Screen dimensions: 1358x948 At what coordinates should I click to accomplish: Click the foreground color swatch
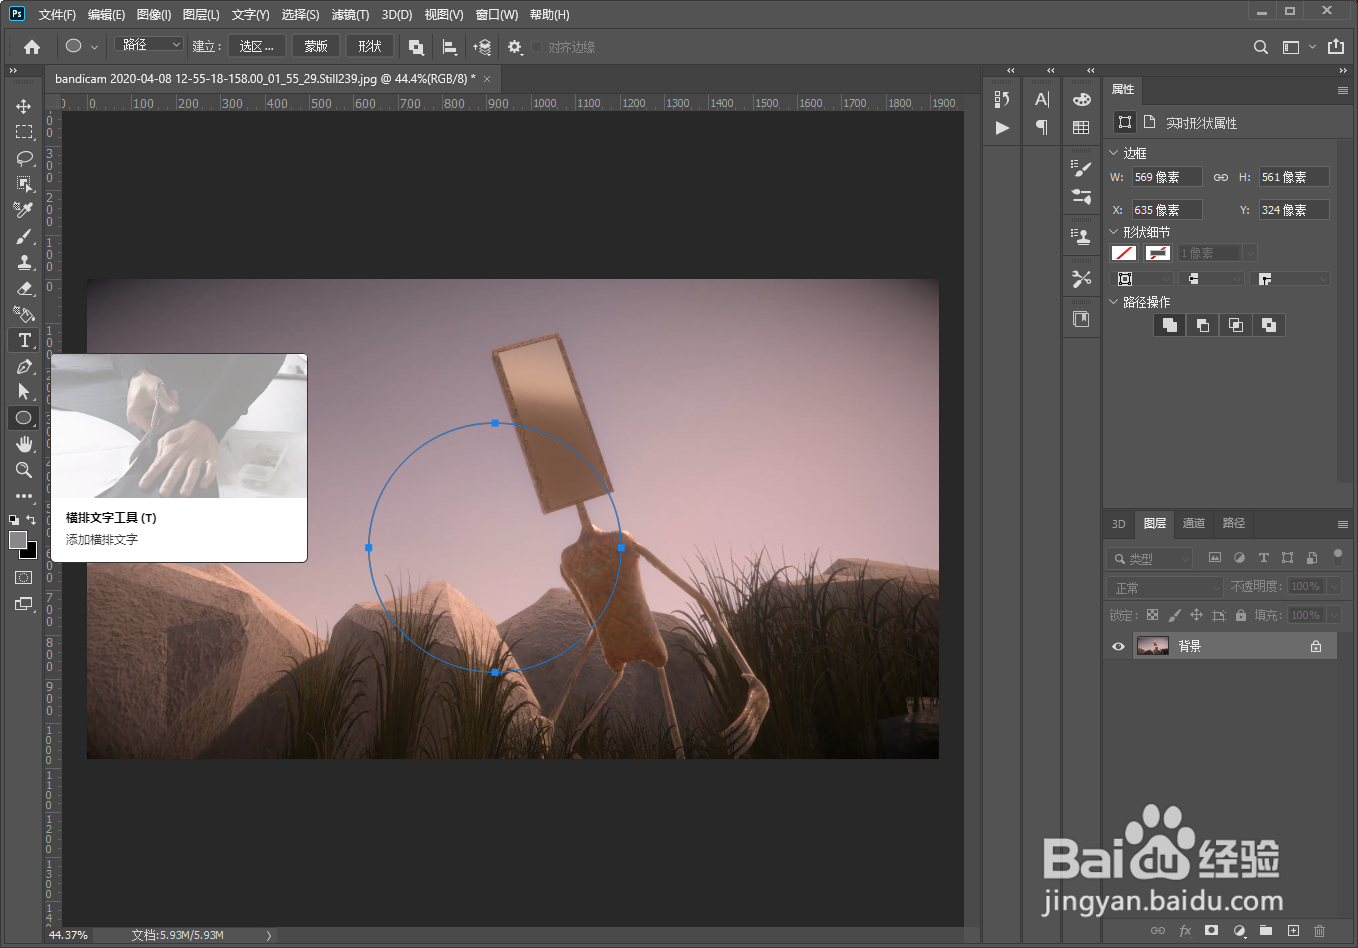click(18, 540)
